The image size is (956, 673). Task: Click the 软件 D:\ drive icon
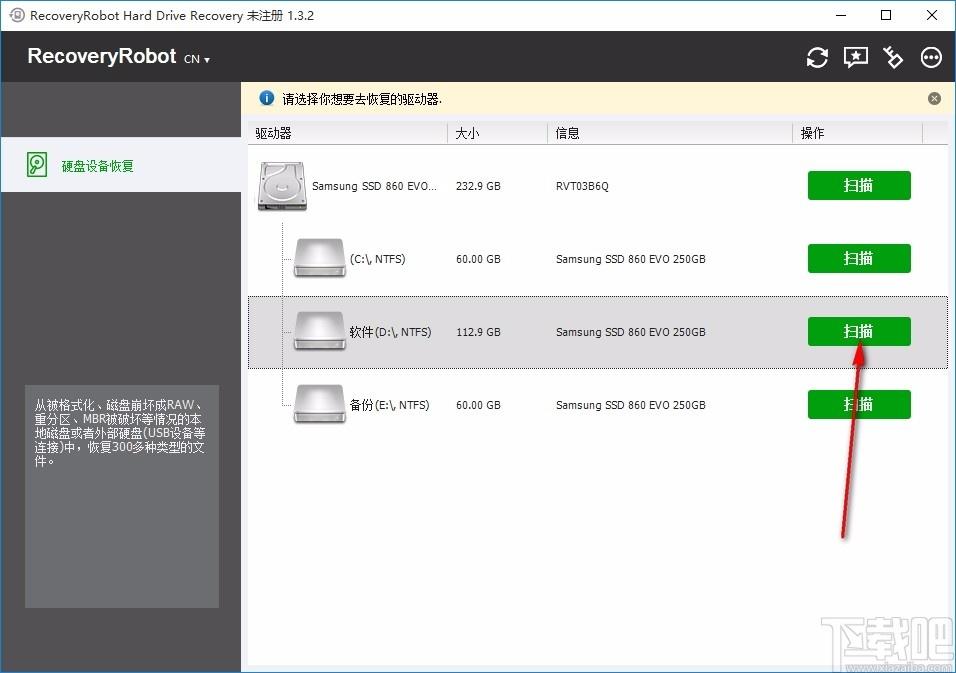319,332
